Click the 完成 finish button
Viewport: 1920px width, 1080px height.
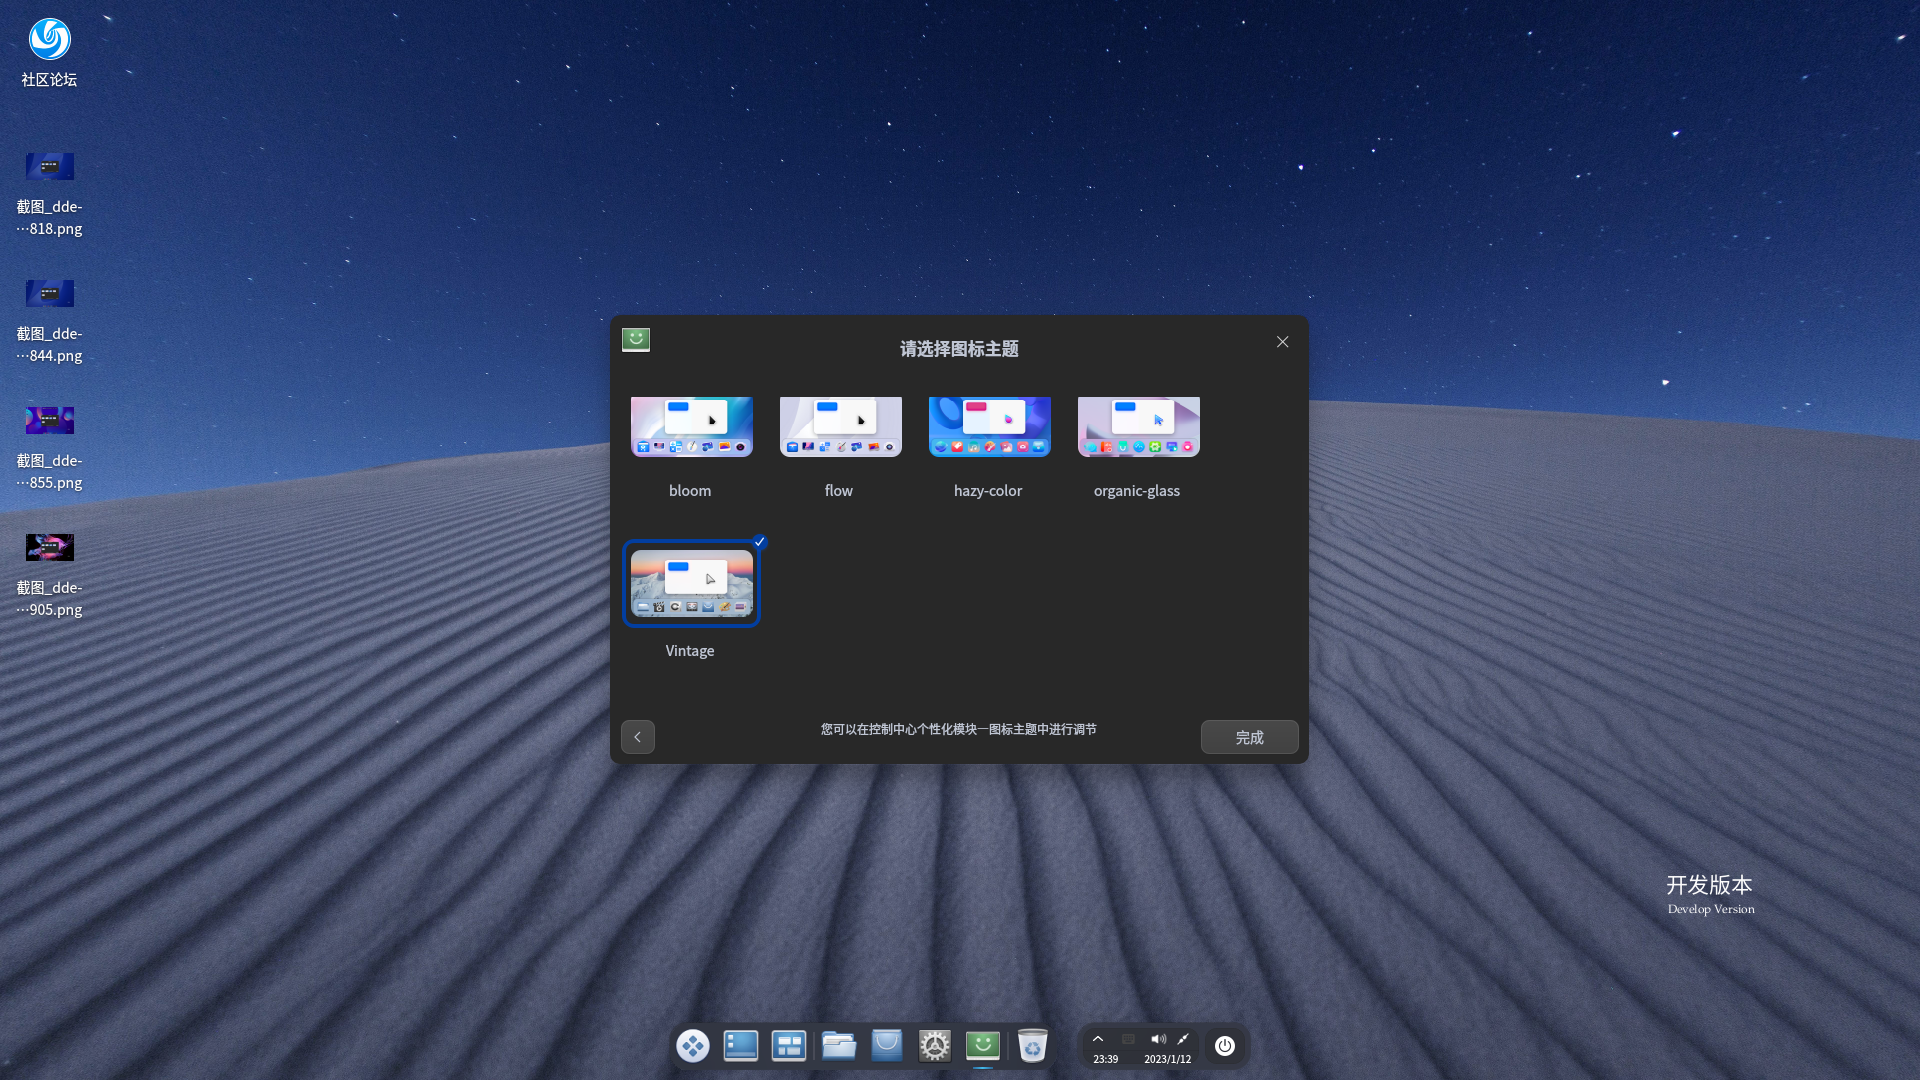pyautogui.click(x=1249, y=737)
